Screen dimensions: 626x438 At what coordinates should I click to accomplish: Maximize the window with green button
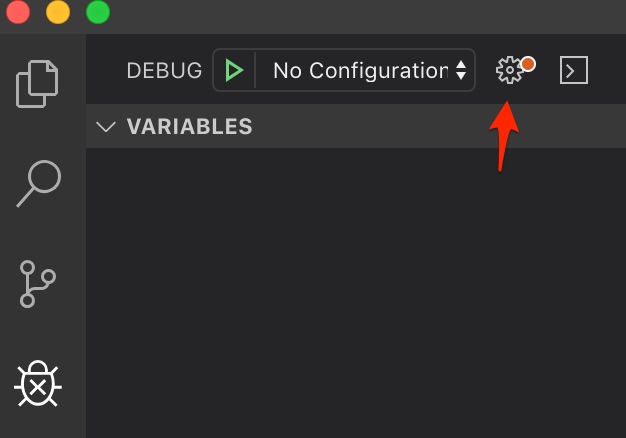click(98, 12)
